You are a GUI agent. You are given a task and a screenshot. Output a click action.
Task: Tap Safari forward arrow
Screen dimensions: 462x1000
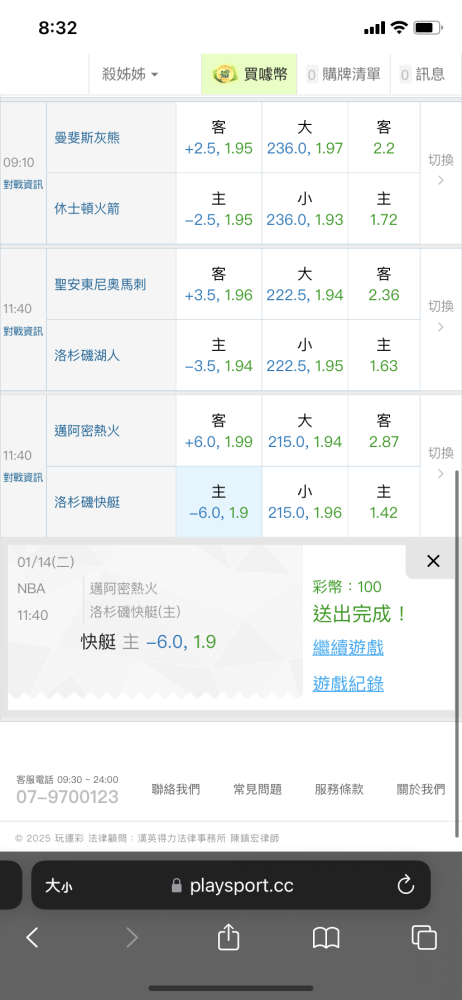tap(131, 938)
